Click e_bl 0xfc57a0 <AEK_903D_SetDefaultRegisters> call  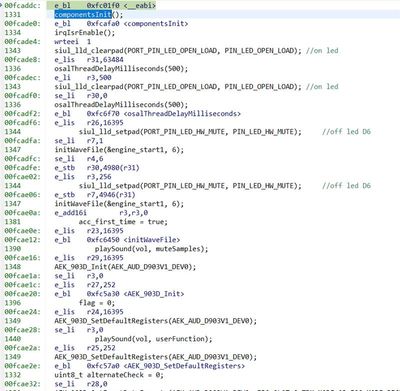pyautogui.click(x=150, y=366)
